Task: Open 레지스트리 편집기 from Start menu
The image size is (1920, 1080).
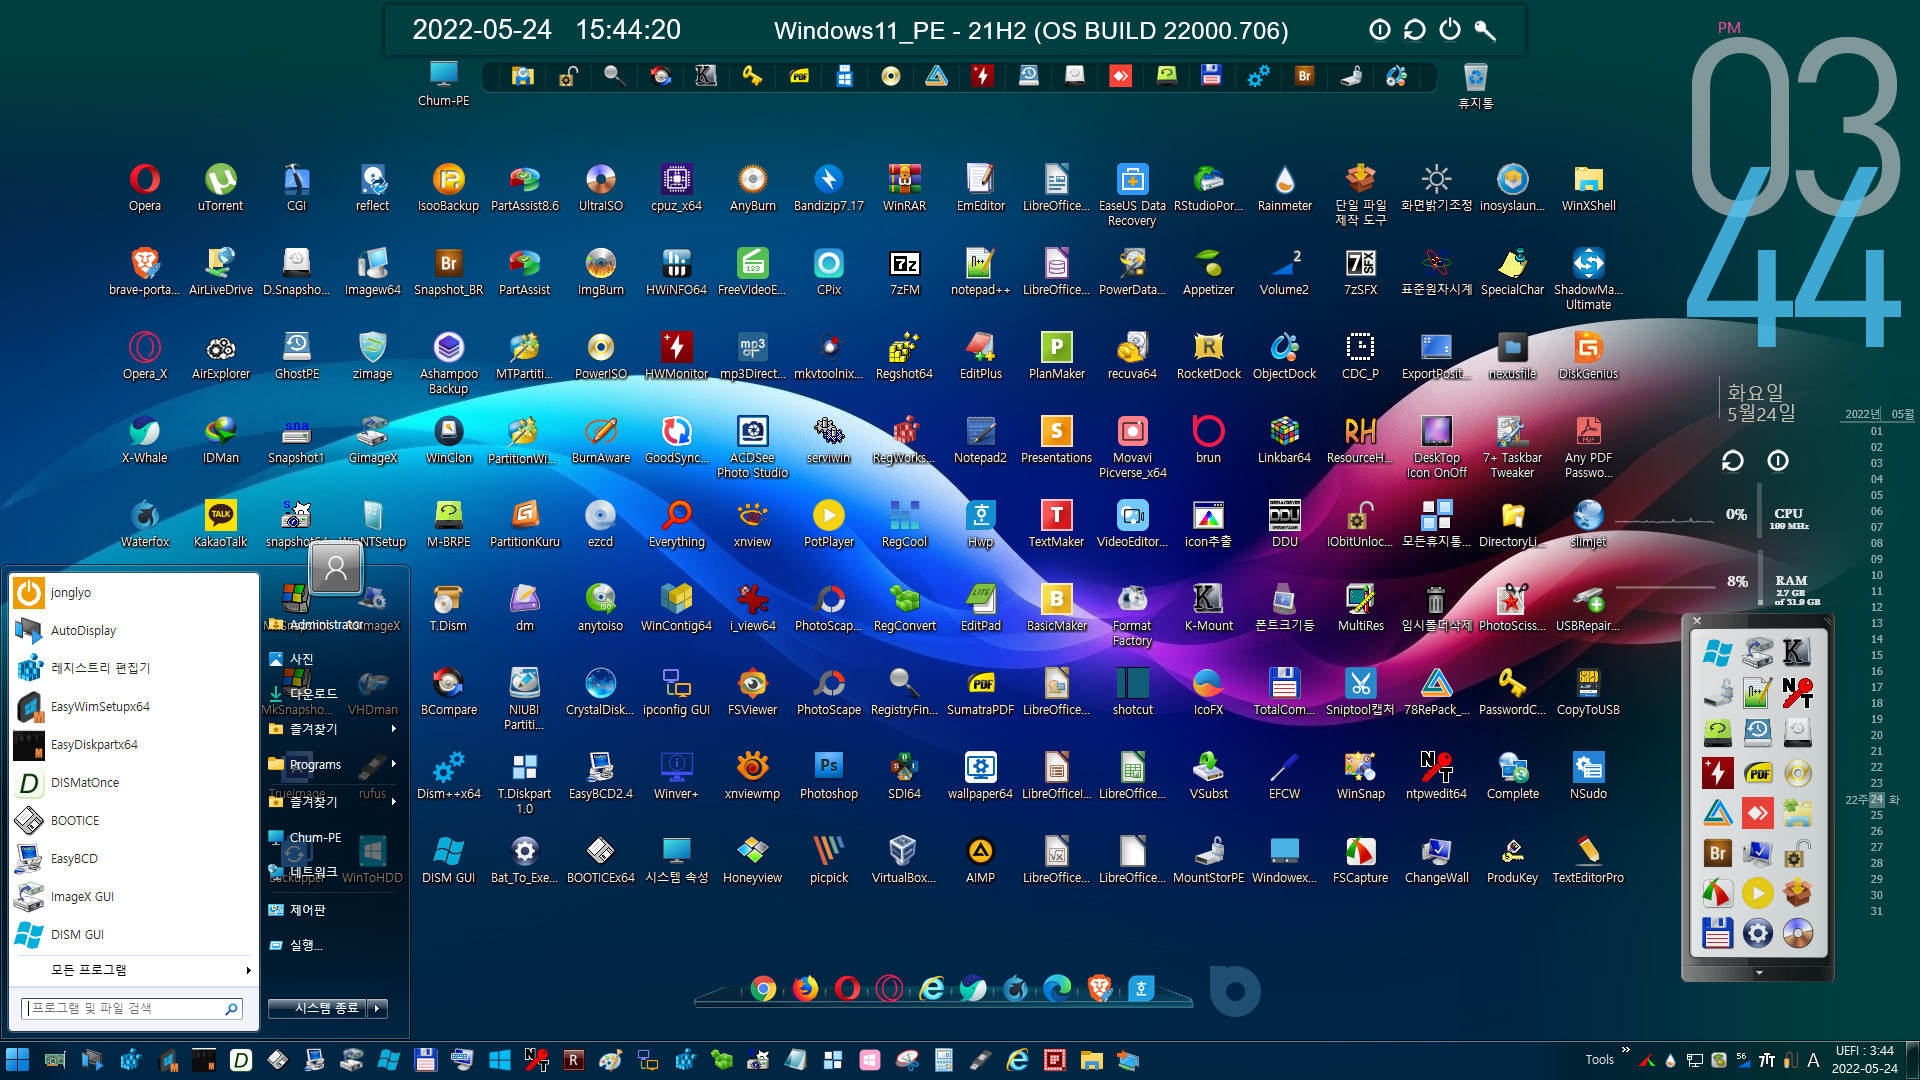Action: (x=134, y=668)
